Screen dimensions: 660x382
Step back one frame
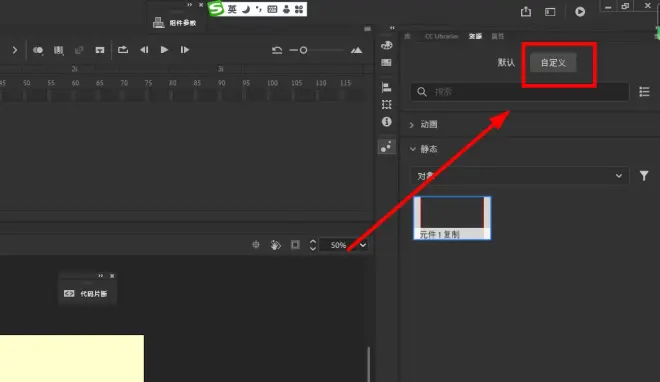(144, 50)
